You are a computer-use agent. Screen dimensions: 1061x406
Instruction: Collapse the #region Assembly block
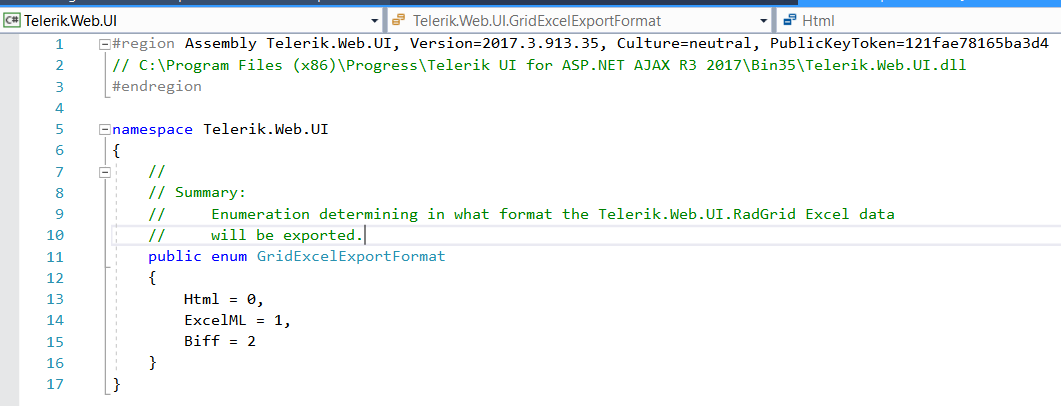coord(105,44)
